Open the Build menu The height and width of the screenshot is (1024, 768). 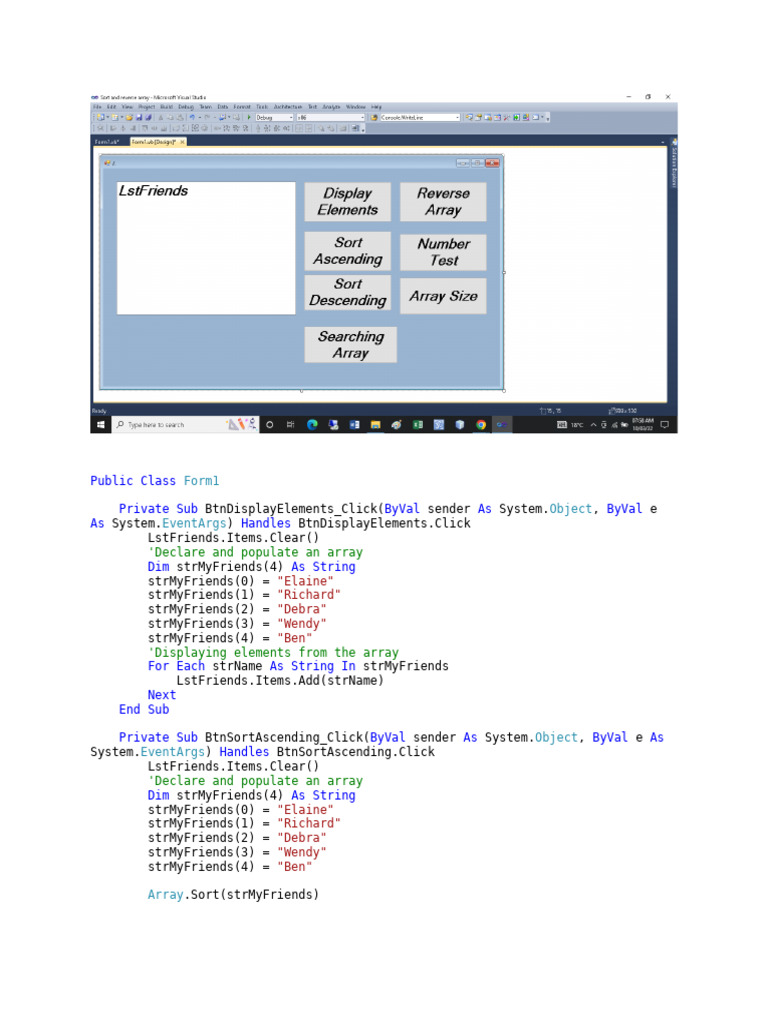167,106
